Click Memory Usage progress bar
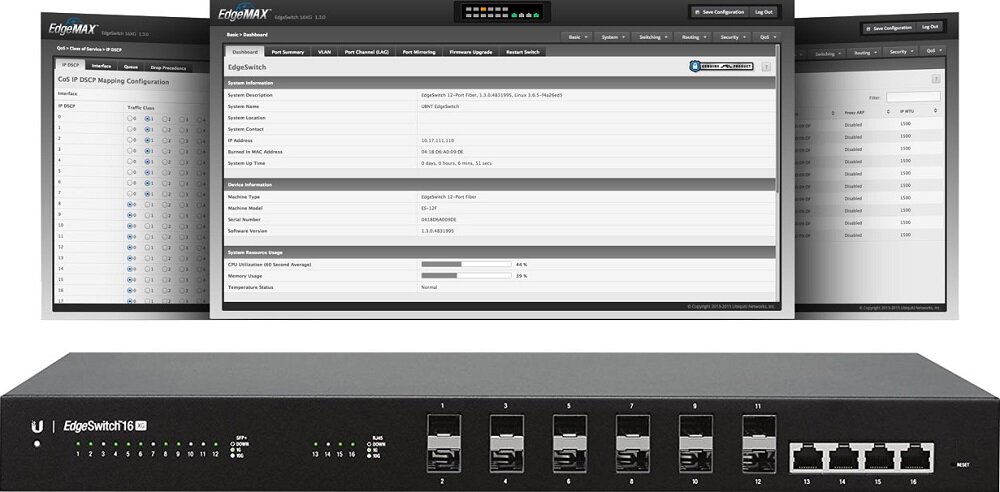This screenshot has height=492, width=1000. click(466, 276)
